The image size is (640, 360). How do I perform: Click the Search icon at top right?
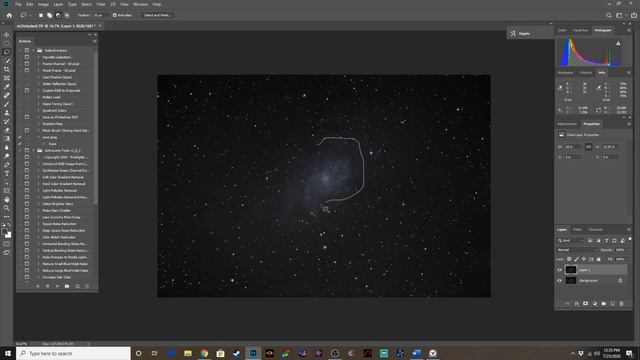tap(609, 15)
